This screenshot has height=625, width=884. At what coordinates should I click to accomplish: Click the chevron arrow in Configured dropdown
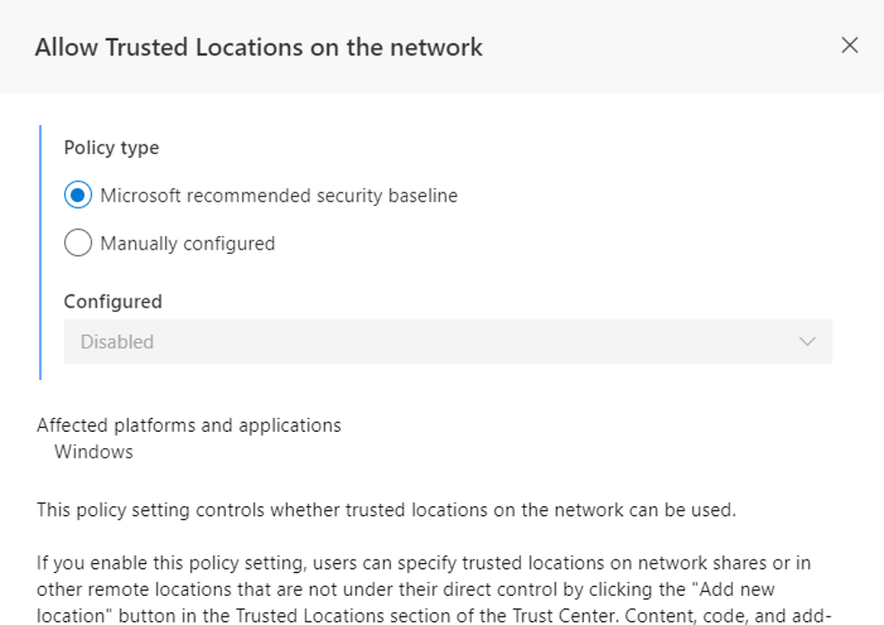point(807,342)
